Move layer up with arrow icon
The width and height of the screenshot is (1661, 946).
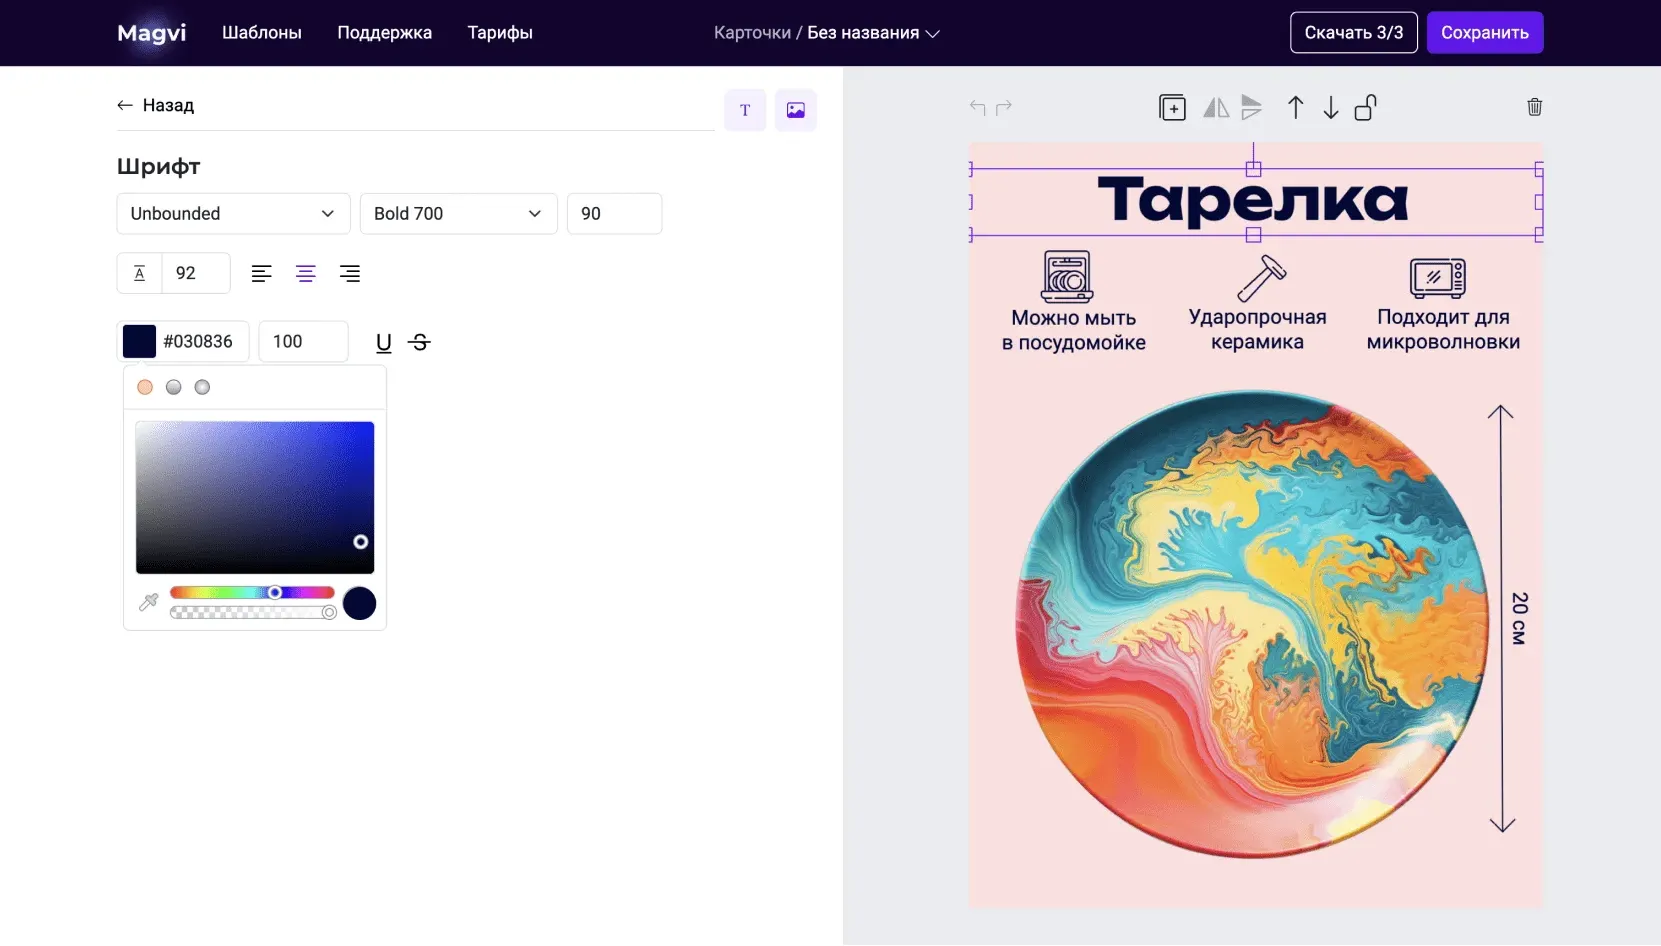(1295, 108)
